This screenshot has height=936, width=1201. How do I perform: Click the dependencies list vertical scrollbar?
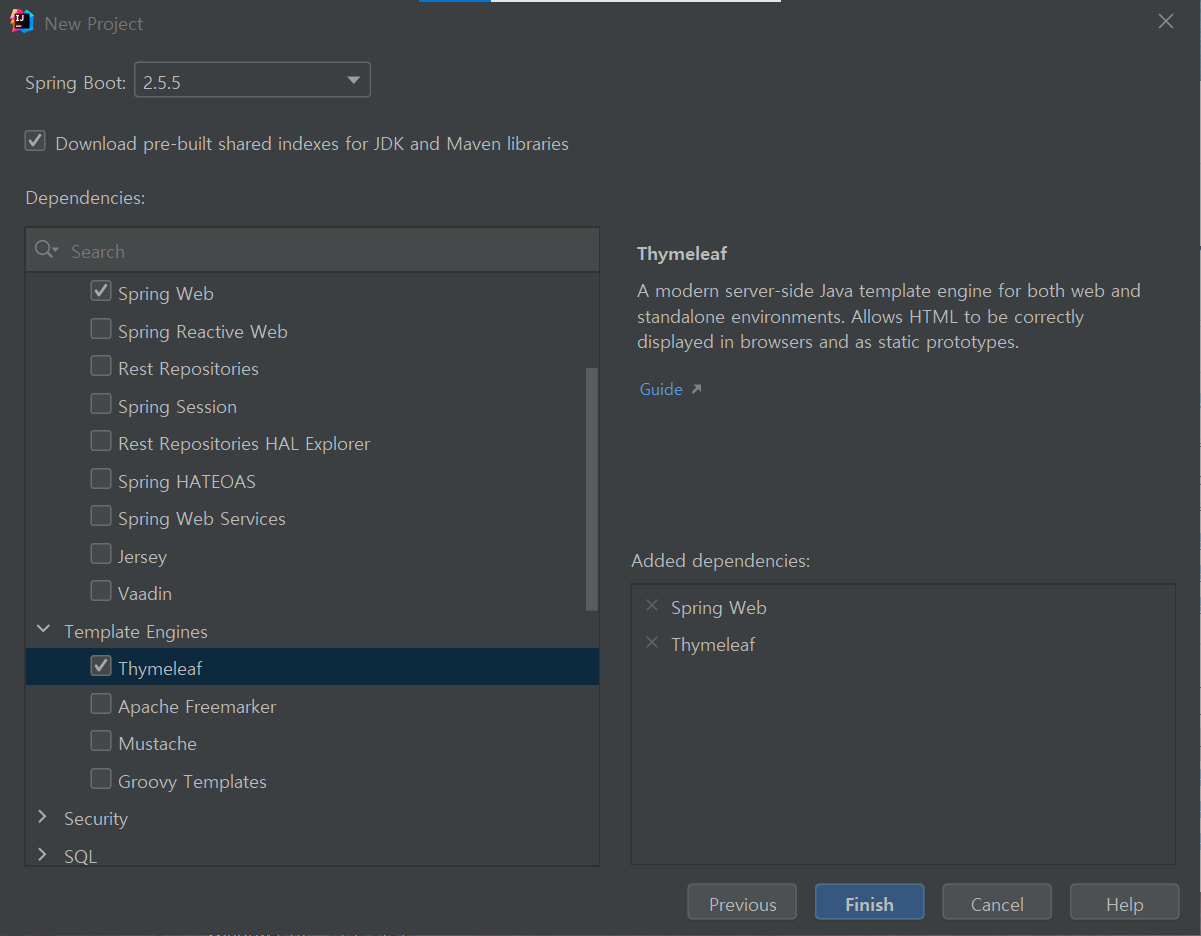pyautogui.click(x=592, y=488)
